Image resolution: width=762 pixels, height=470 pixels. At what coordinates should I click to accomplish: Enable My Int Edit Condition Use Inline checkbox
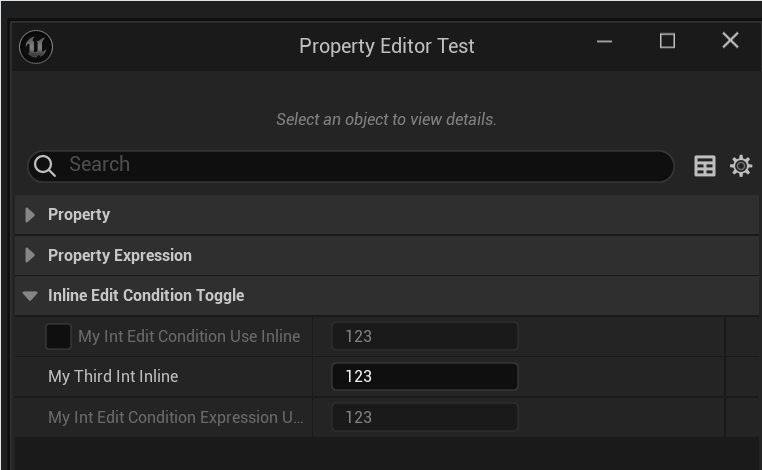(58, 337)
